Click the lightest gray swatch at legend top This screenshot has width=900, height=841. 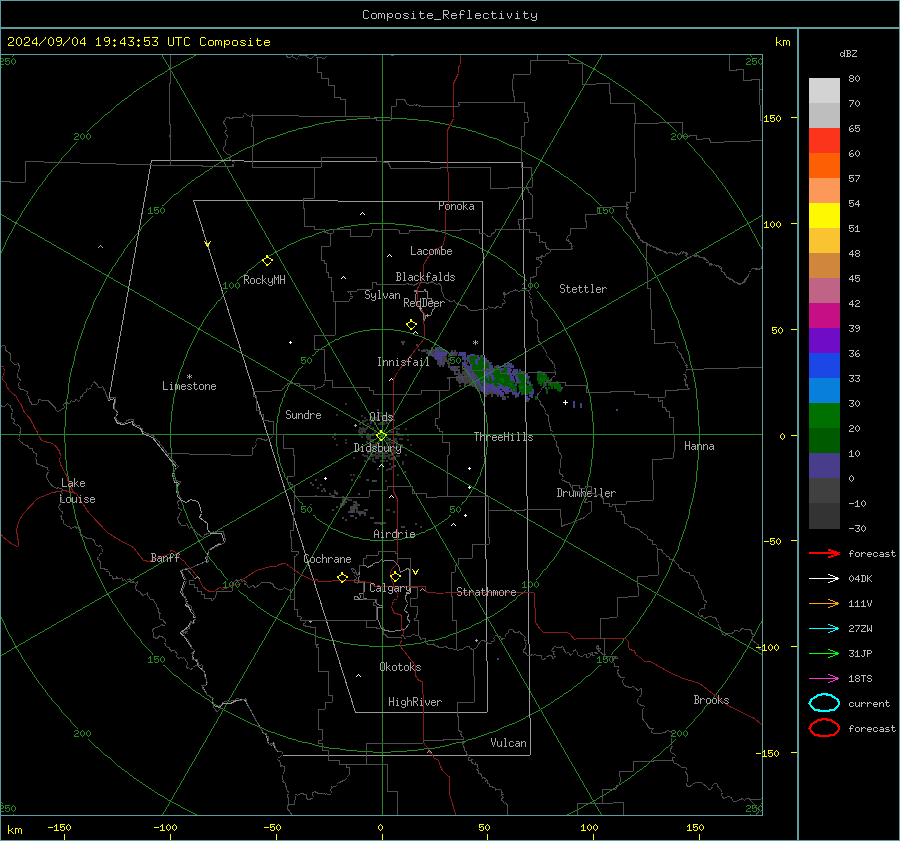point(824,91)
